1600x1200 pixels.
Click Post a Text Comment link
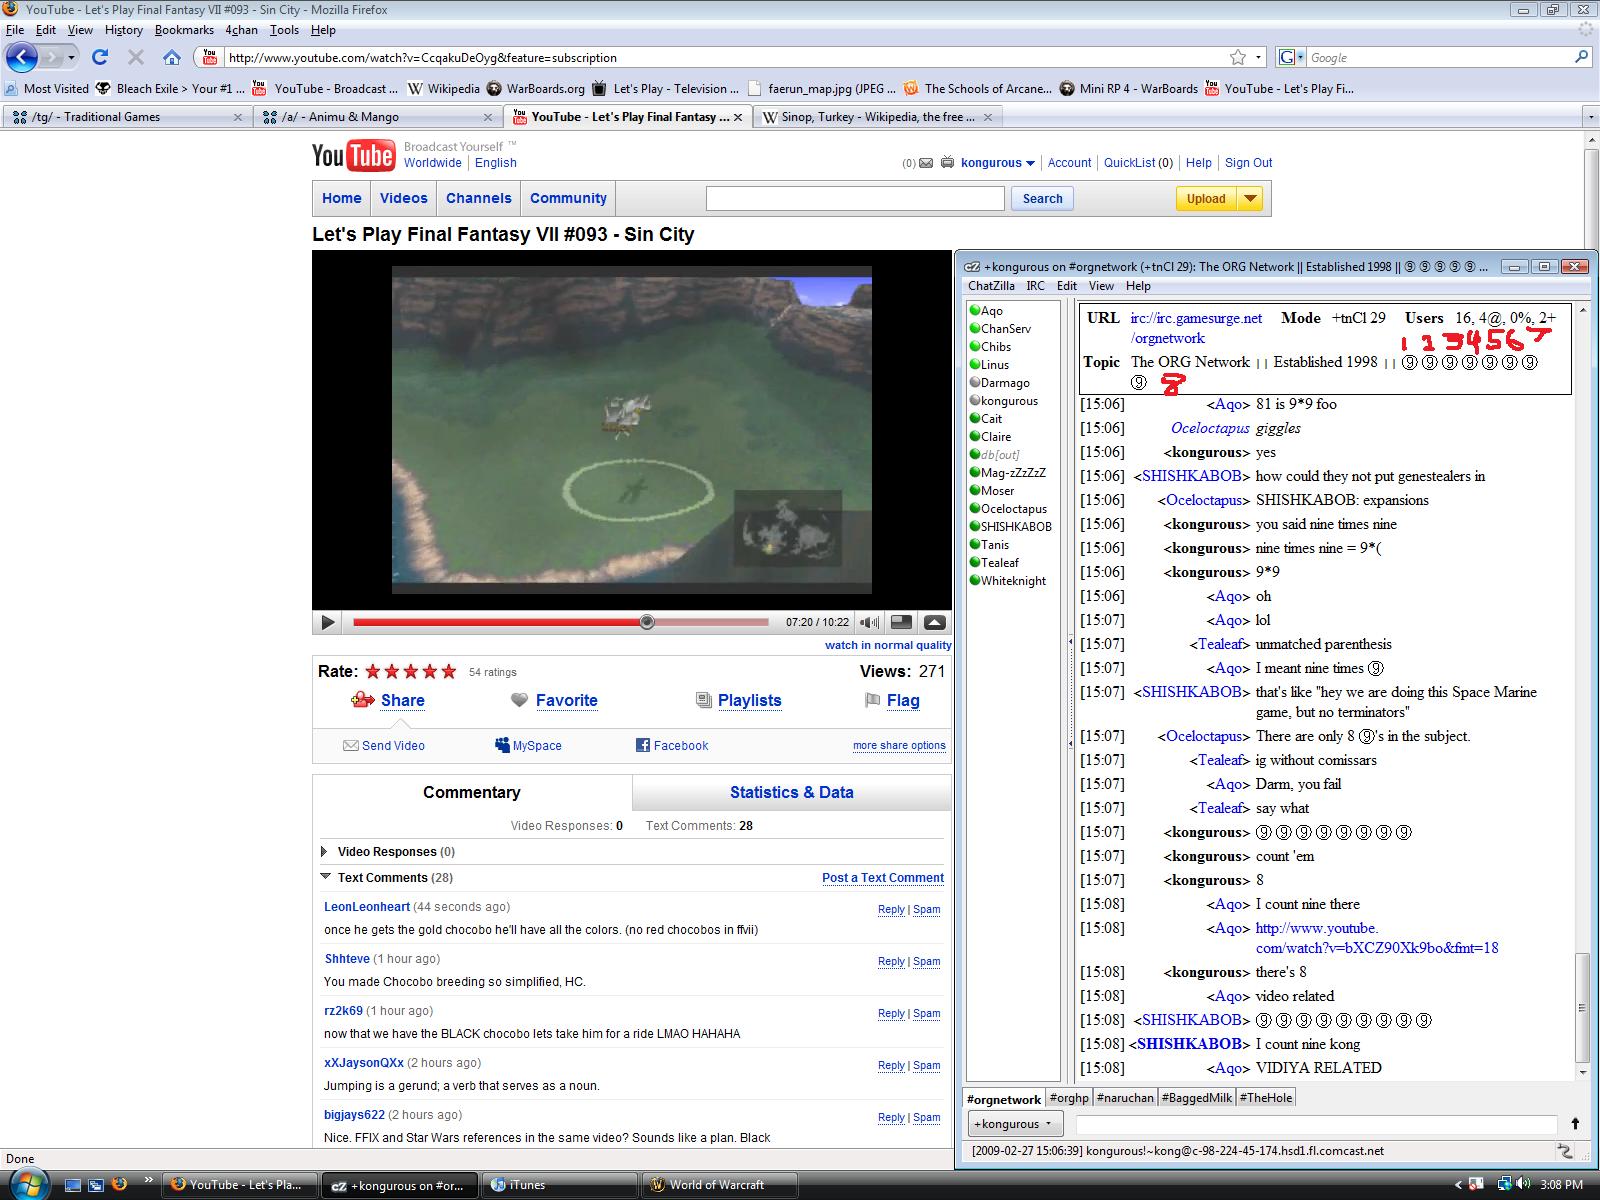click(883, 878)
